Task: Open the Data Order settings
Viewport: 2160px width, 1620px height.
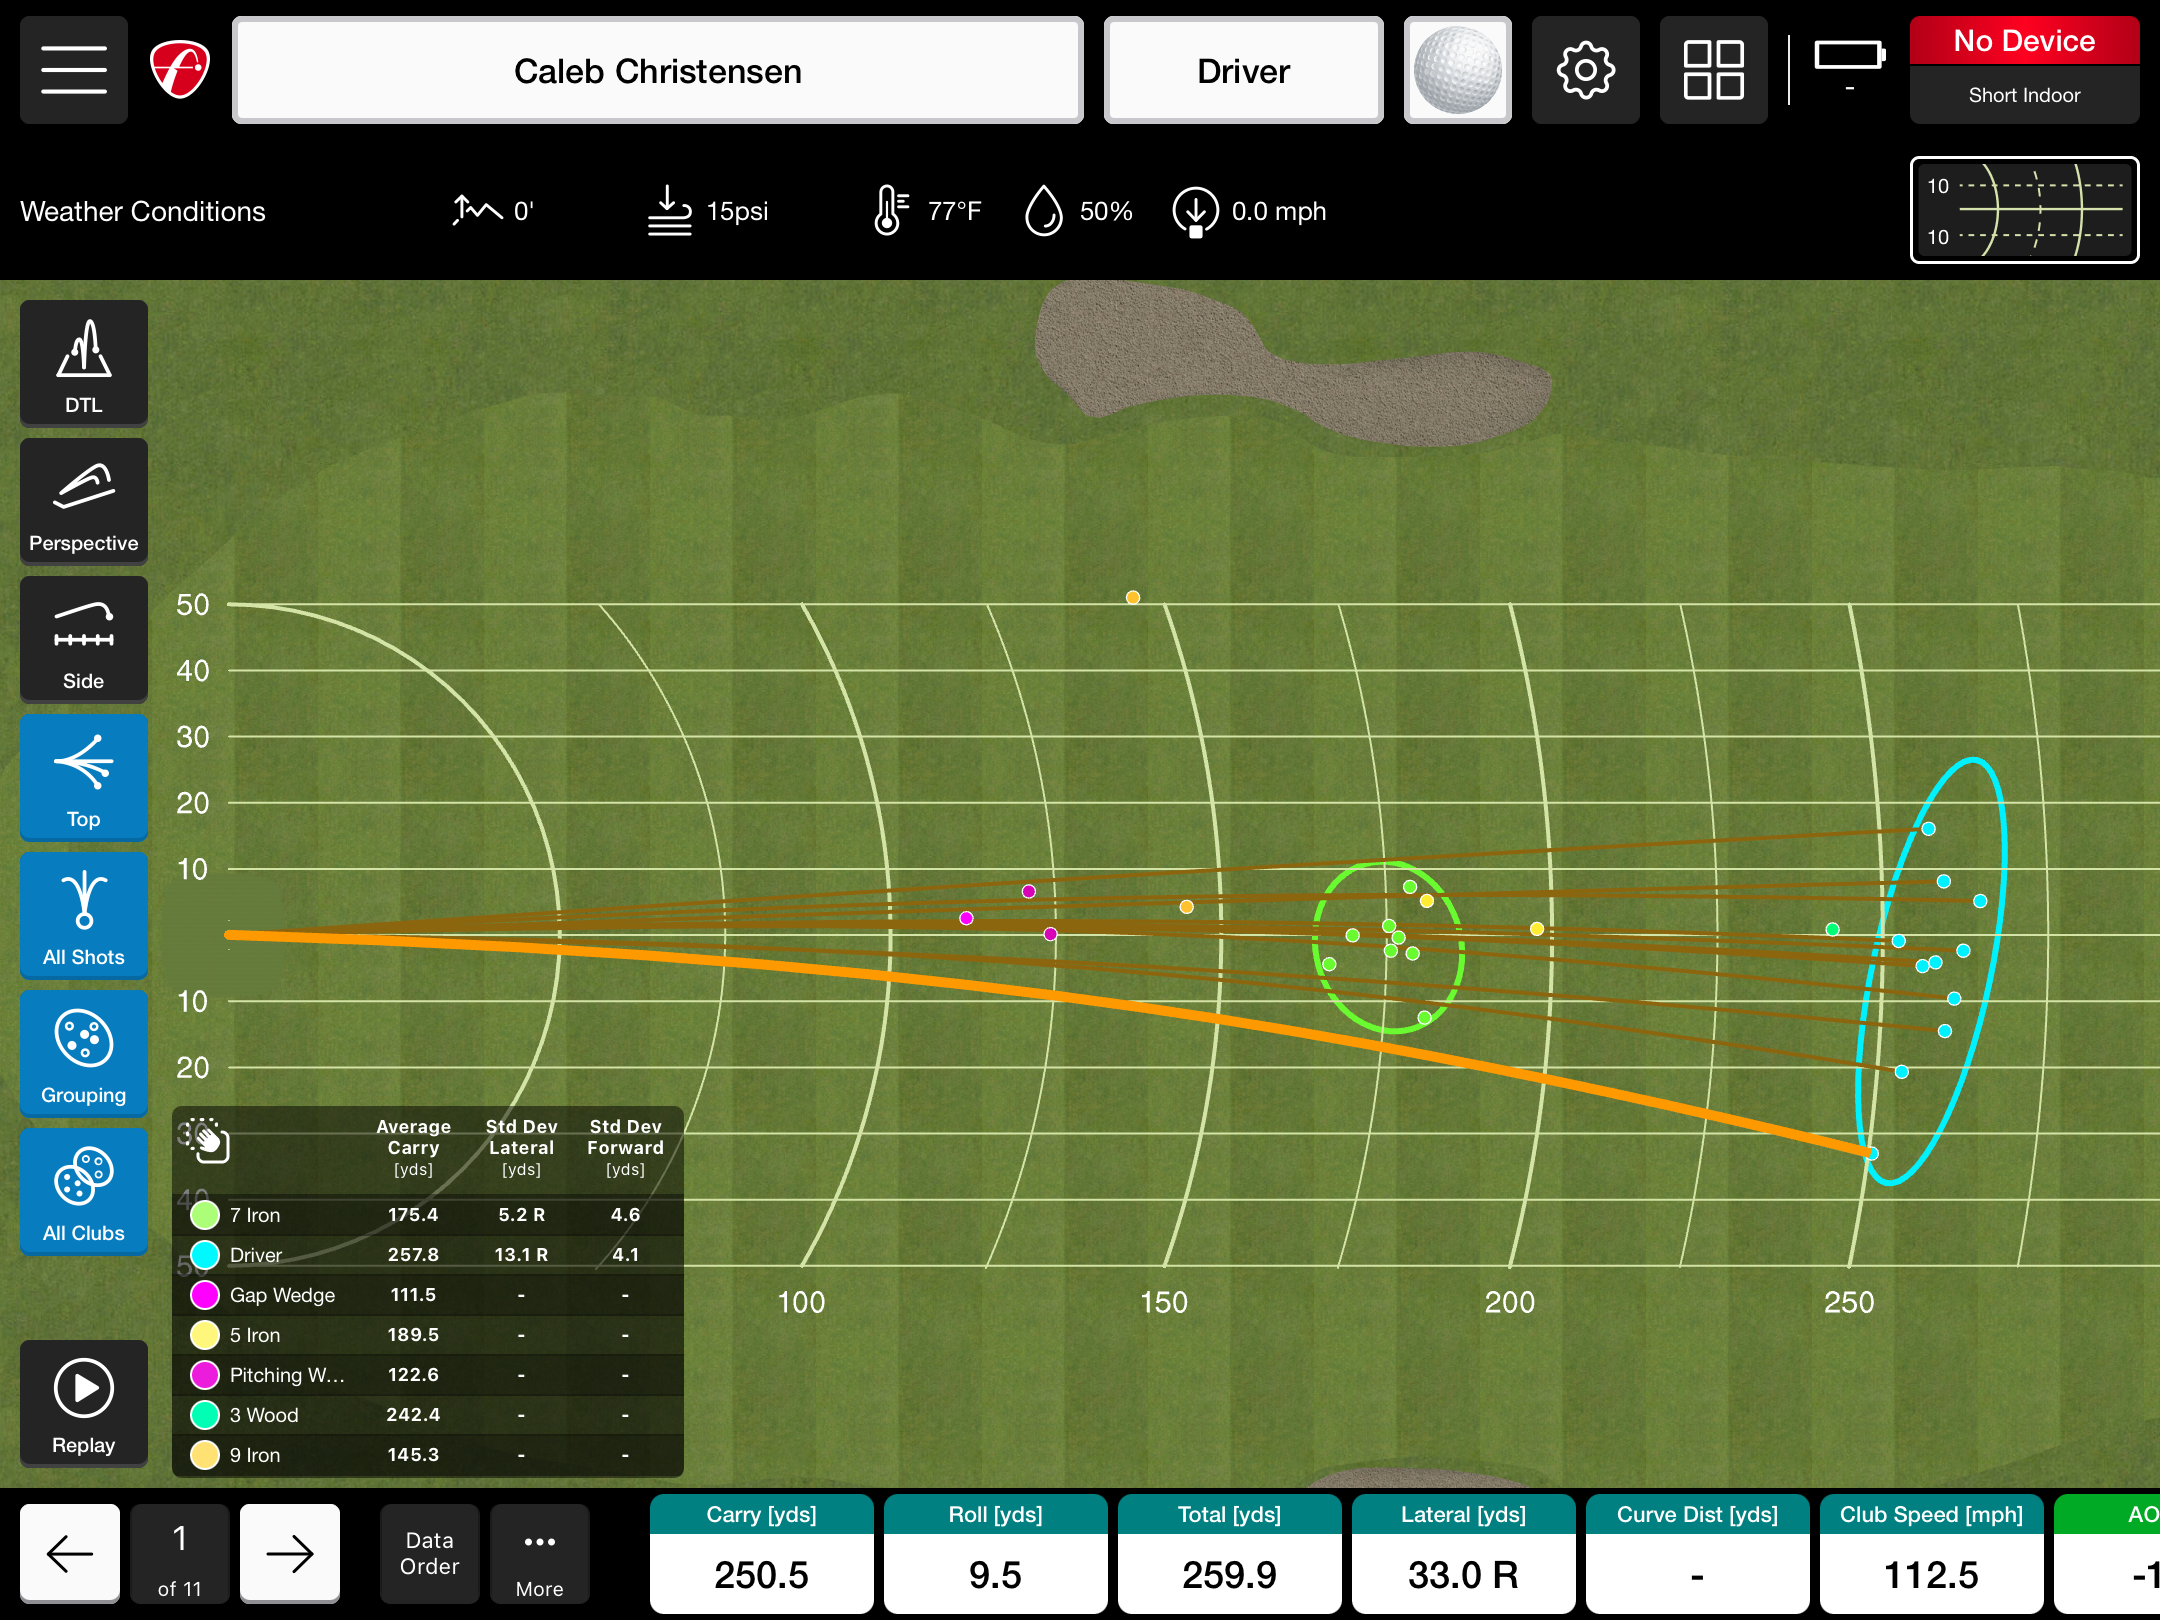Action: point(429,1553)
